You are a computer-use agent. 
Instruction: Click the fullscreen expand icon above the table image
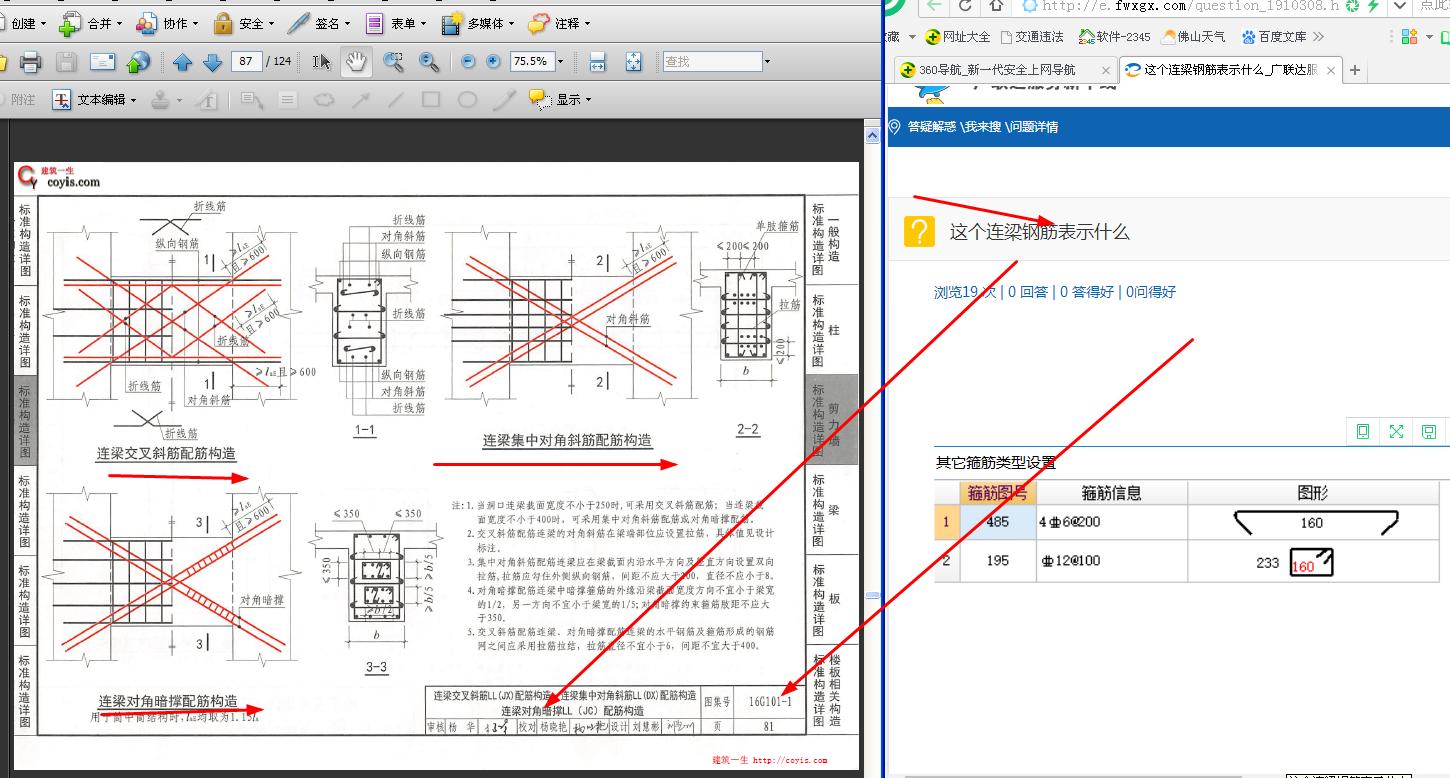pos(1396,431)
